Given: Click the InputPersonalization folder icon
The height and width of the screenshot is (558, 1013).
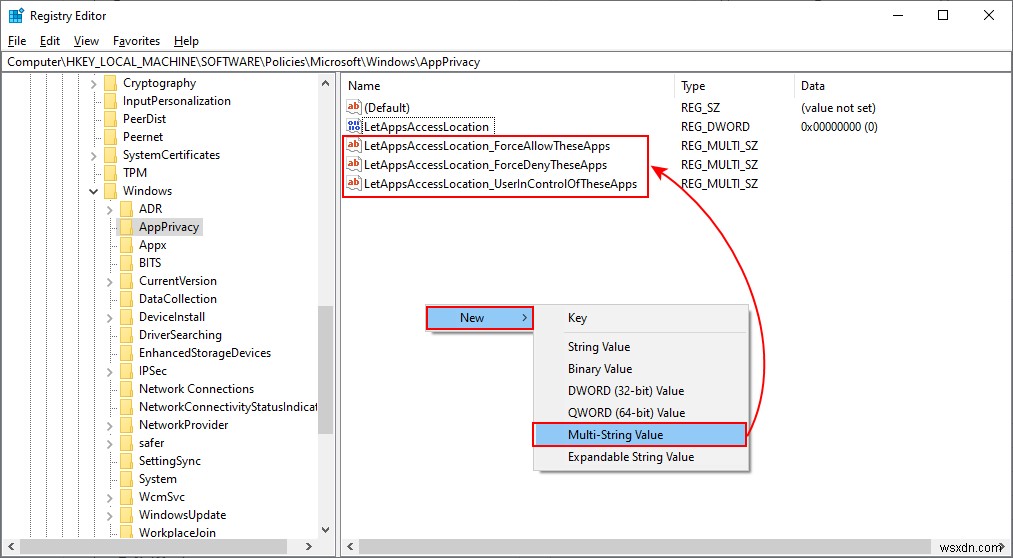Looking at the screenshot, I should [110, 101].
